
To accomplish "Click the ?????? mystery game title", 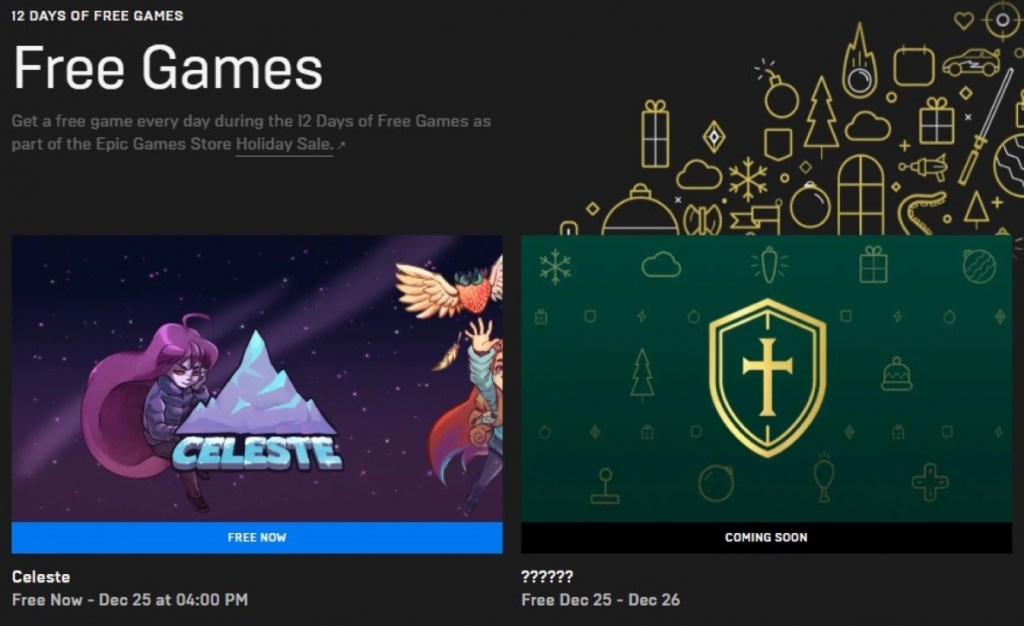I will coord(547,577).
